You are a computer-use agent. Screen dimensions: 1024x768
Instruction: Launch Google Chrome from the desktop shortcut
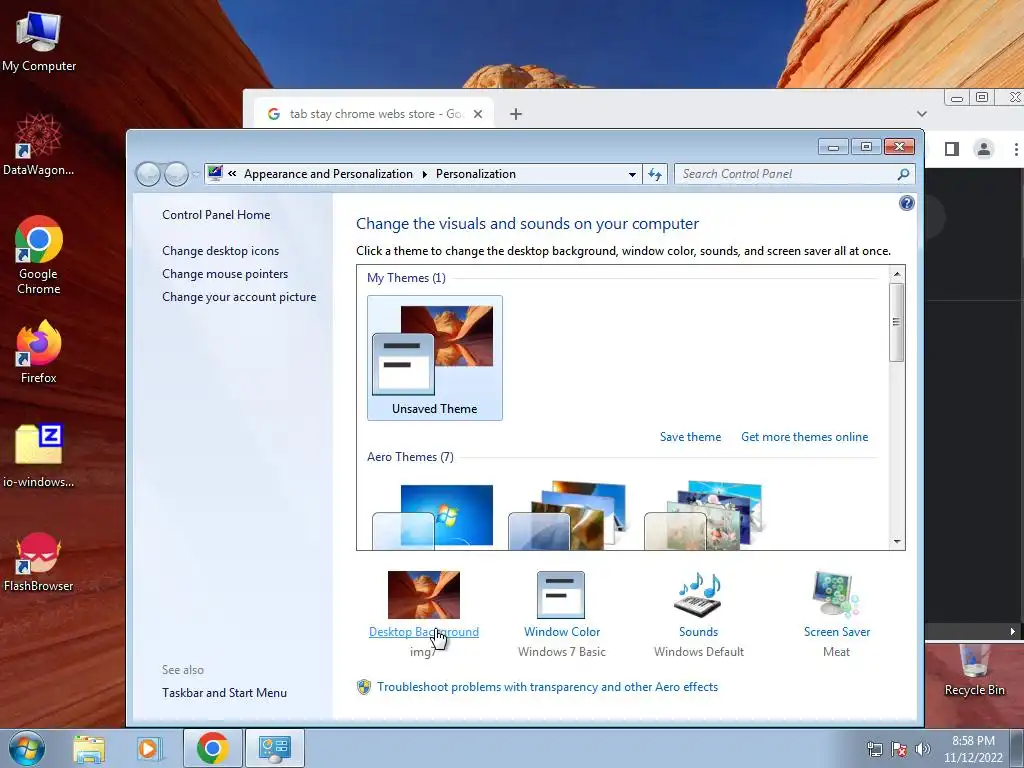39,255
